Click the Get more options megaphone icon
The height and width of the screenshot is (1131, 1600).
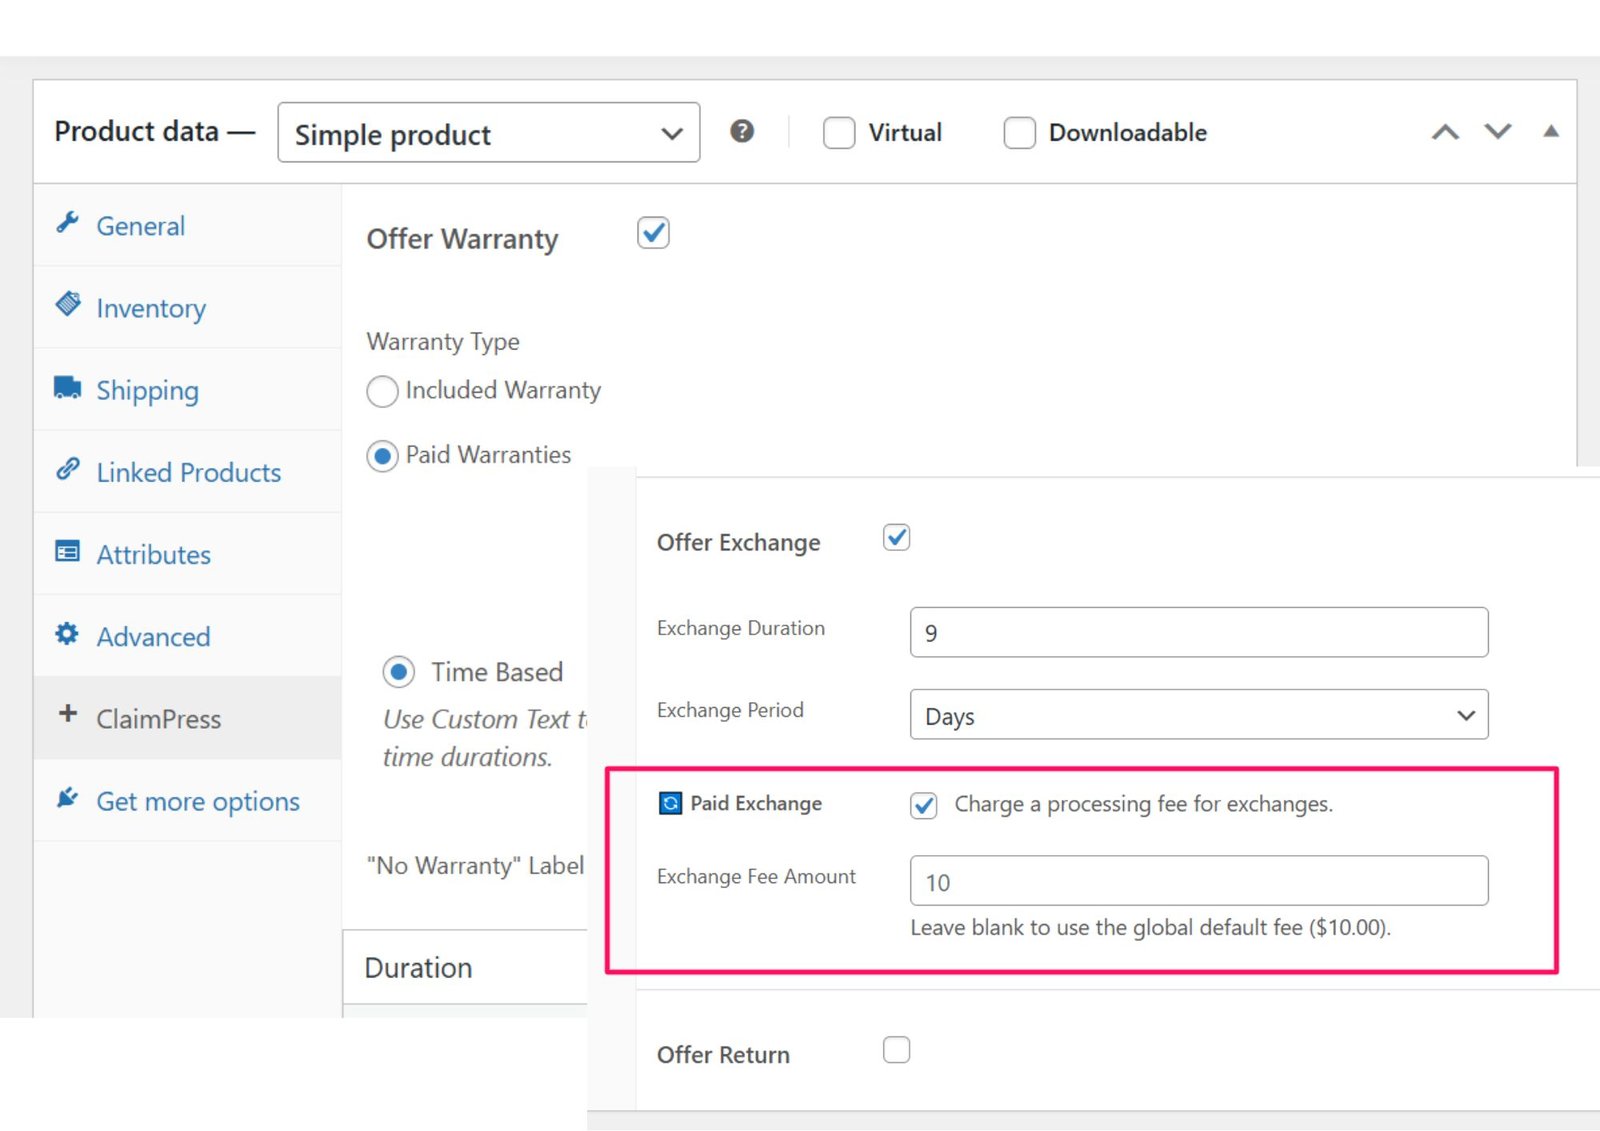pyautogui.click(x=65, y=797)
